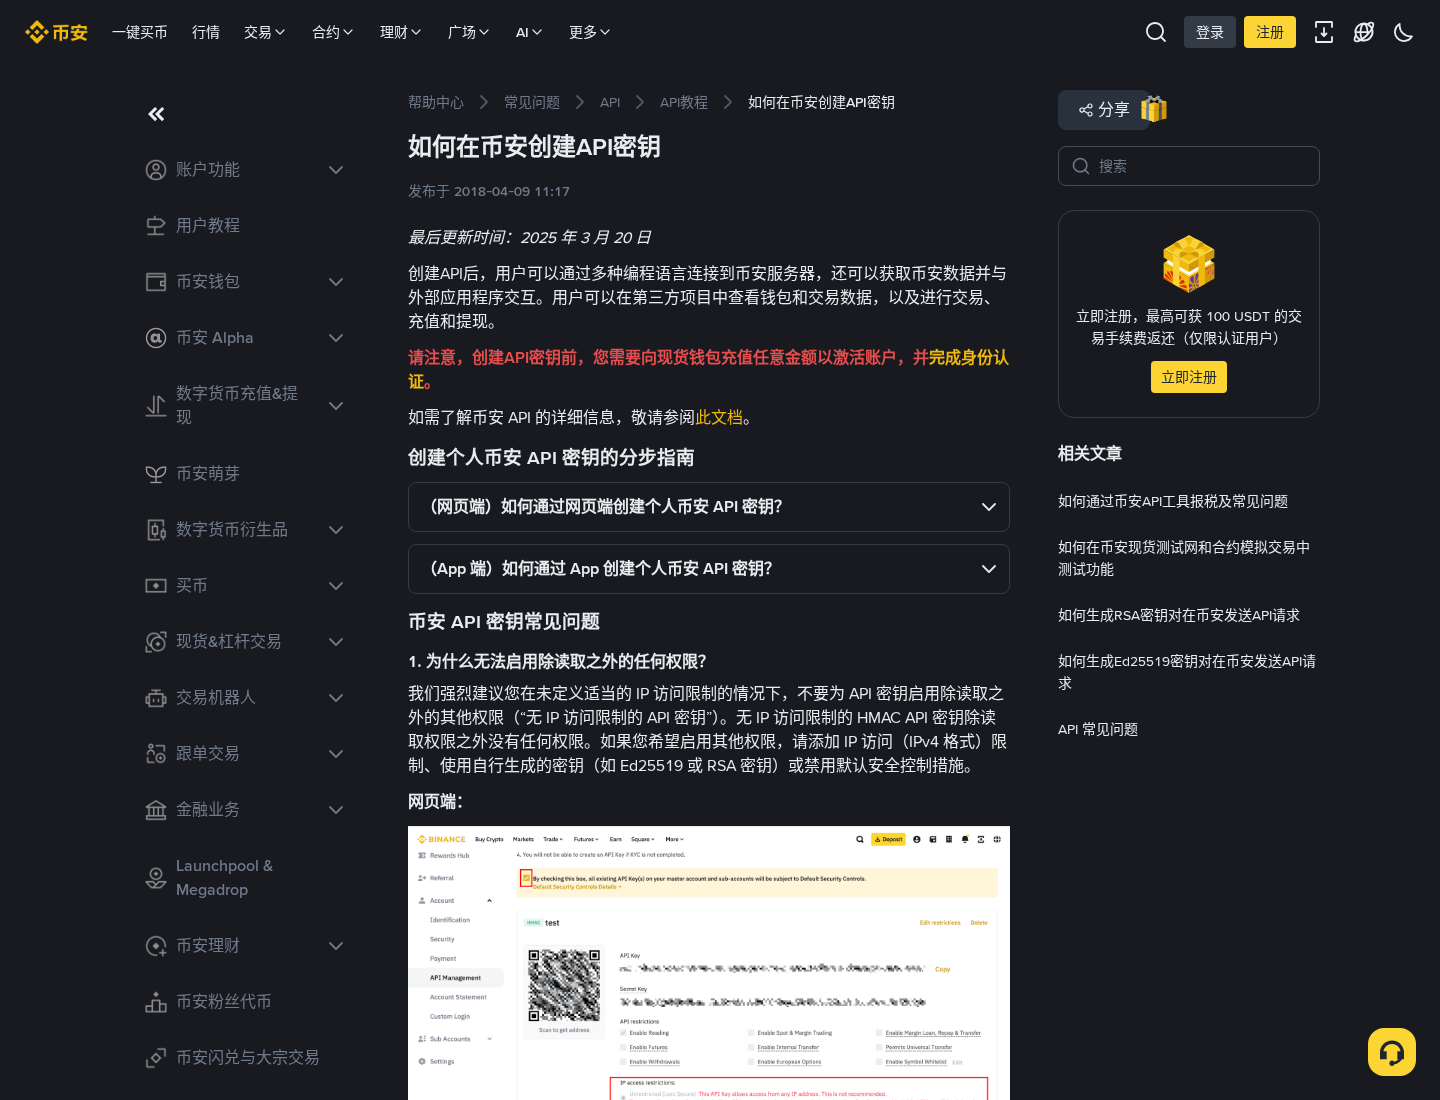The height and width of the screenshot is (1100, 1440).
Task: Click the 交易机器人 robot icon
Action: [x=156, y=698]
